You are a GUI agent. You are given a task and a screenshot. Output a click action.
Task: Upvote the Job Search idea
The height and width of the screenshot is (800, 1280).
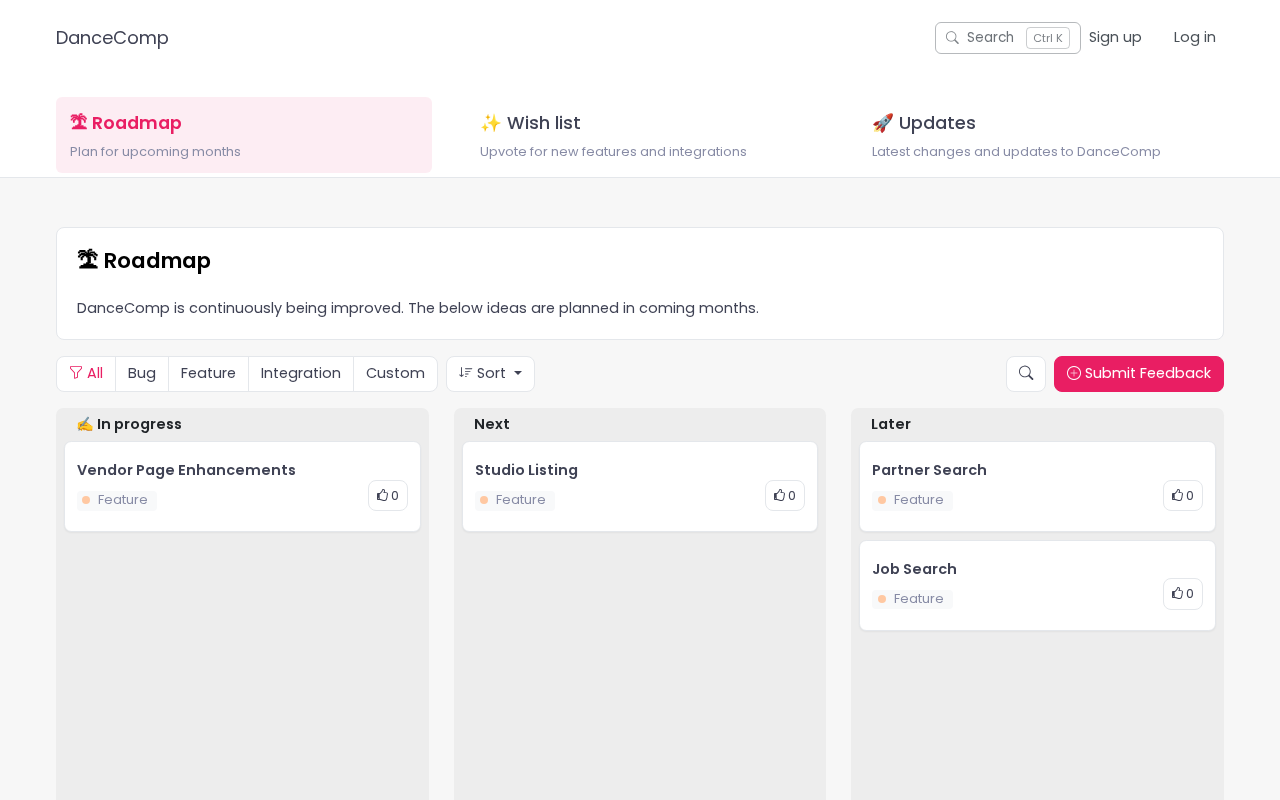[1183, 594]
